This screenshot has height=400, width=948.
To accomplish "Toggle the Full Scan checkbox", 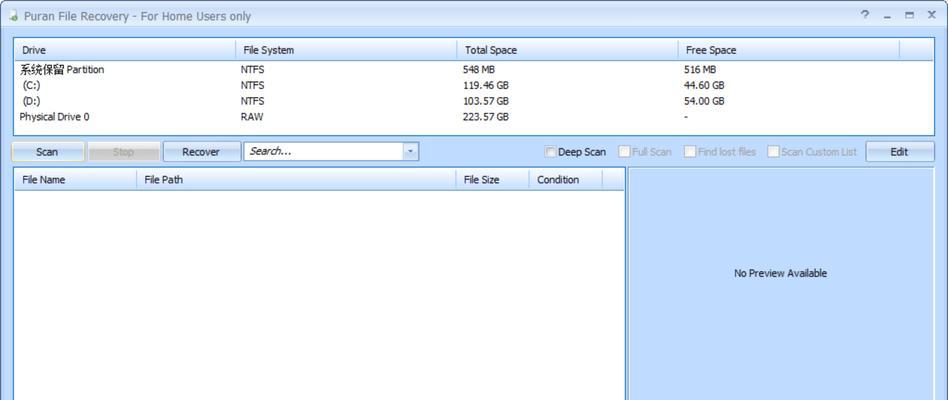I will (625, 152).
